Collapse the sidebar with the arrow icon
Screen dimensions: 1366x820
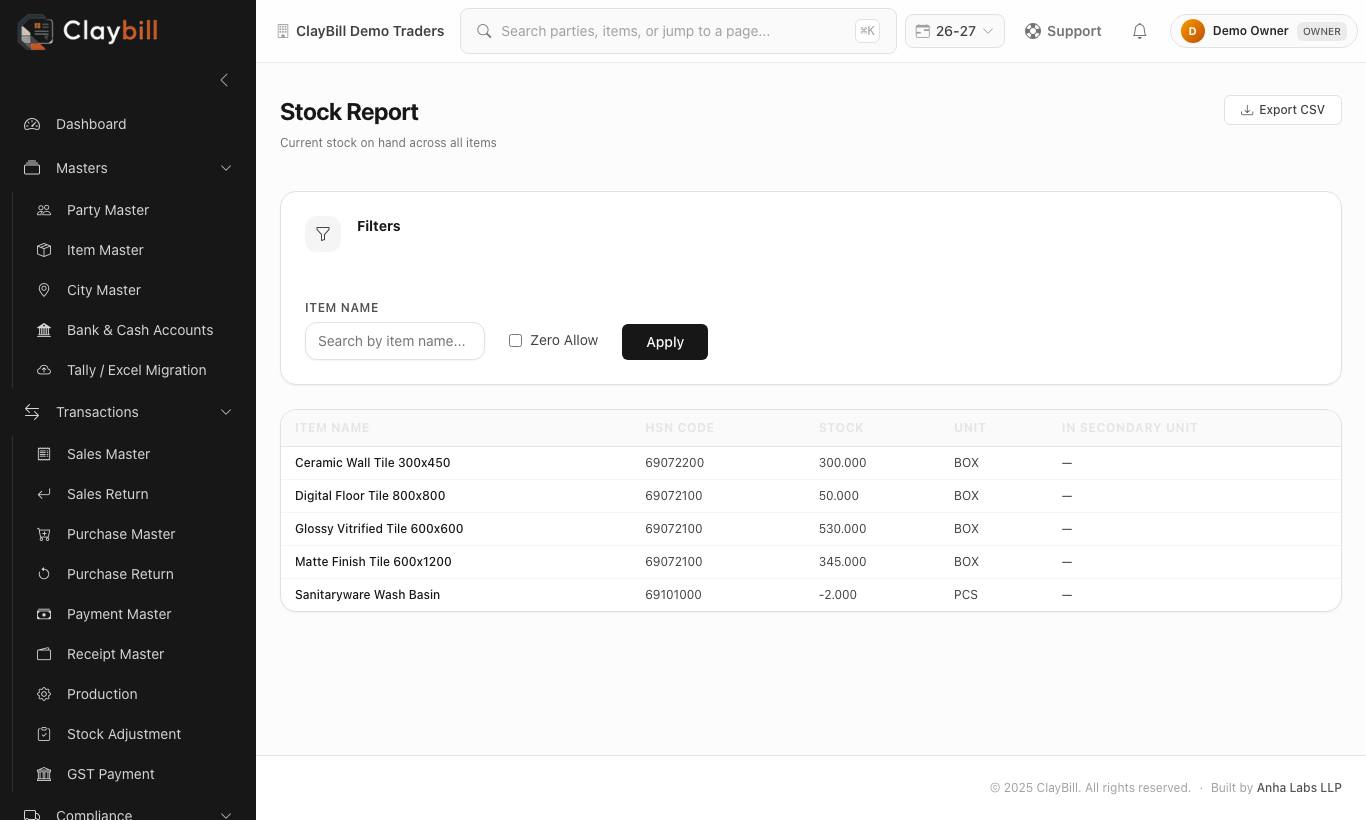coord(224,80)
